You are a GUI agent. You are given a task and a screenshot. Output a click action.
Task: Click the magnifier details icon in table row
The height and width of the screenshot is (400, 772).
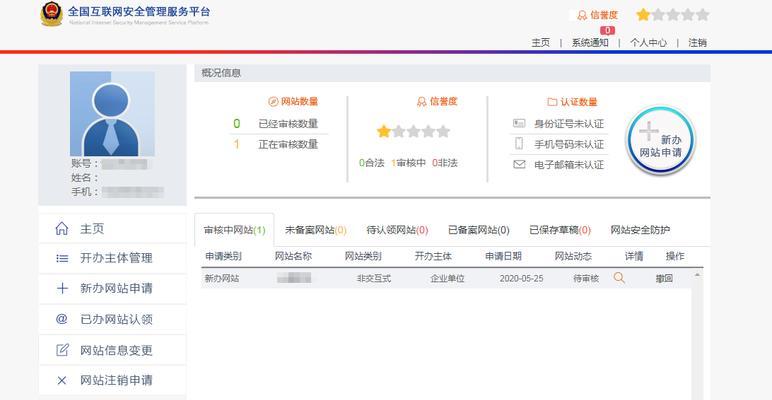pos(619,278)
